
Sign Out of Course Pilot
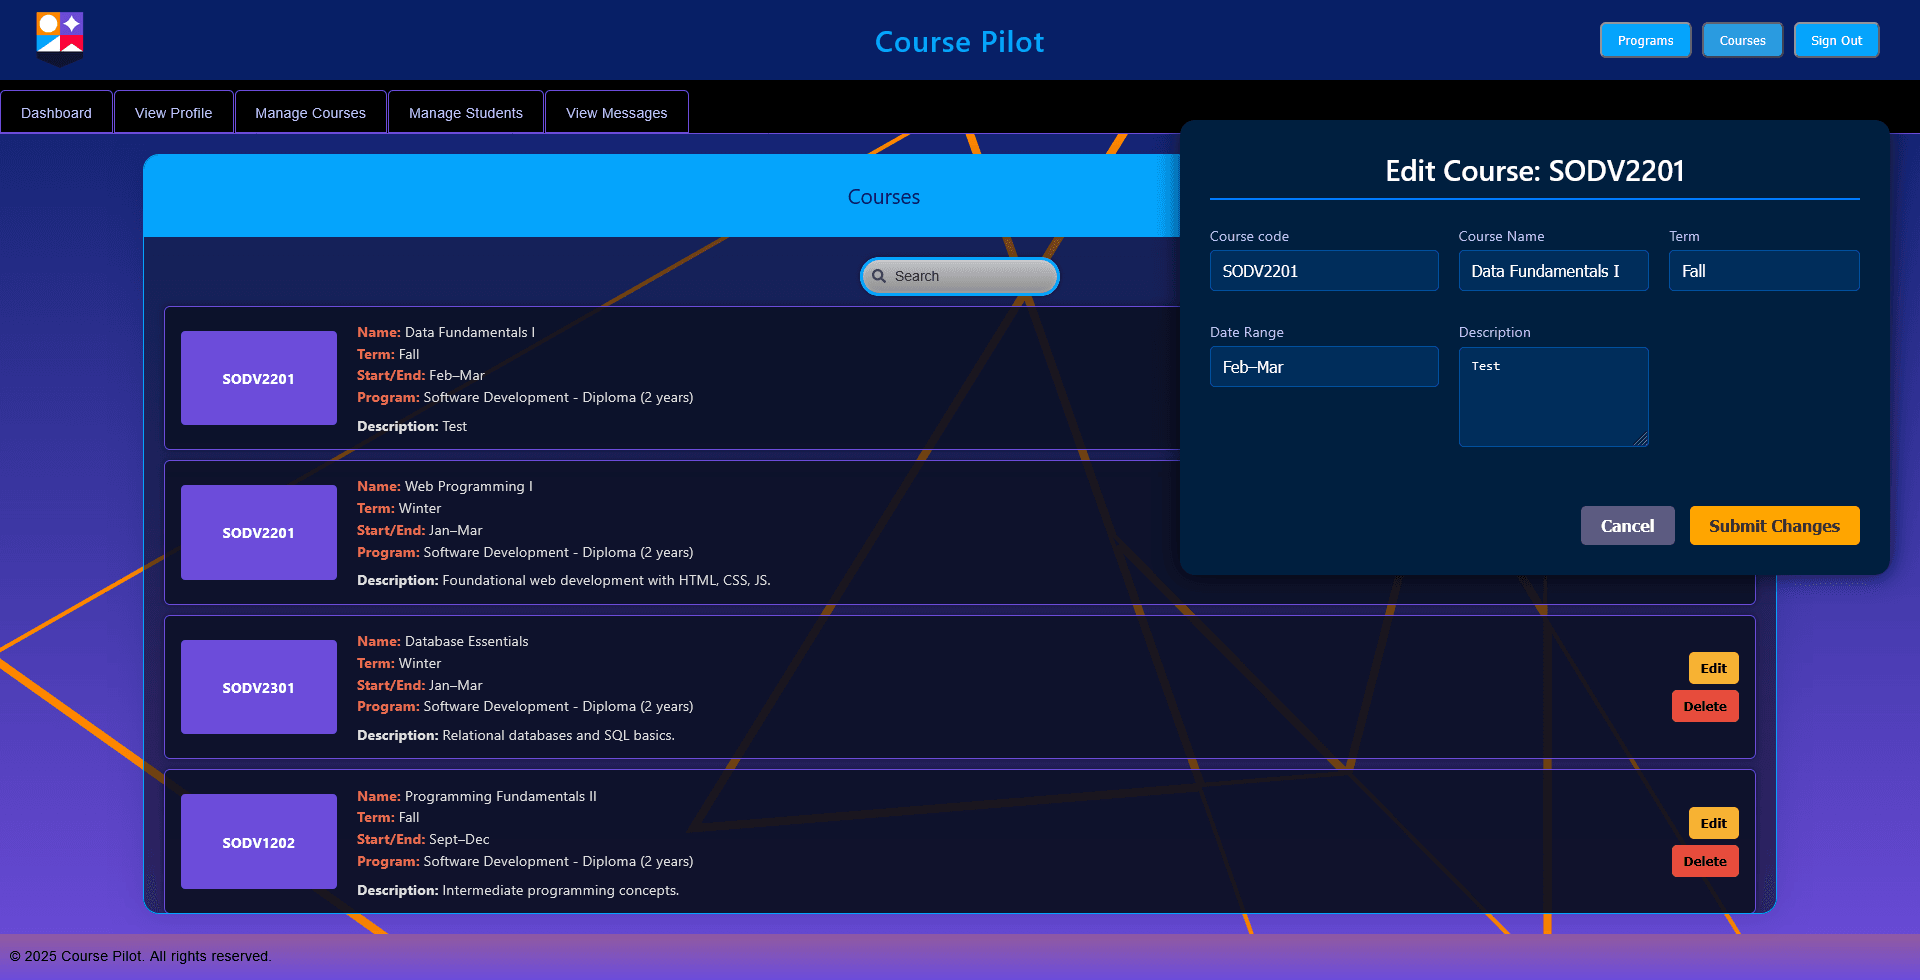coord(1836,40)
